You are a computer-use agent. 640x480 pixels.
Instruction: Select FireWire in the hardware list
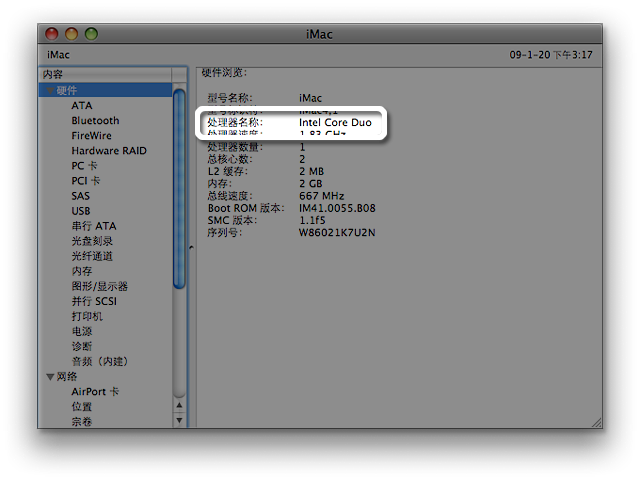tap(91, 136)
